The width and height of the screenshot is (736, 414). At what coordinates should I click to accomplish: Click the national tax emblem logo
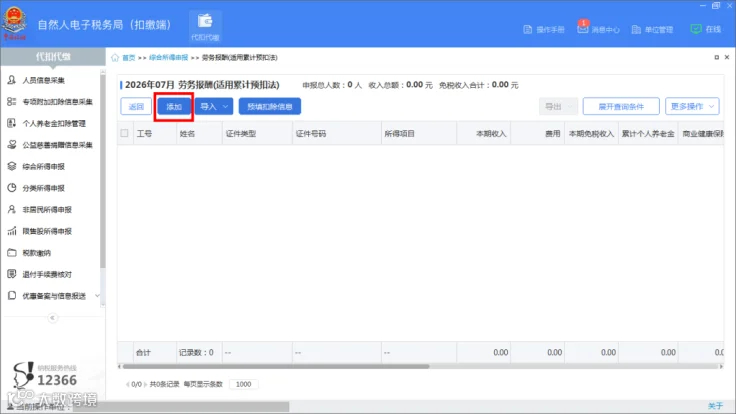pyautogui.click(x=15, y=22)
